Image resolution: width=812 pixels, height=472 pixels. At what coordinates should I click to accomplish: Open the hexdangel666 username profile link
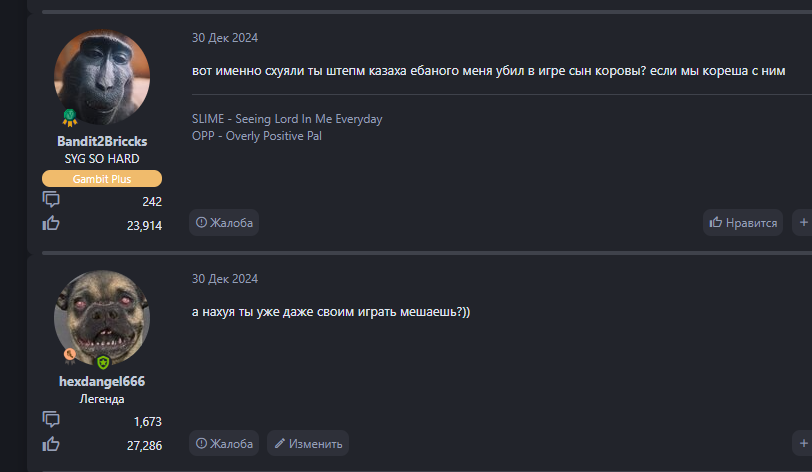pos(101,381)
